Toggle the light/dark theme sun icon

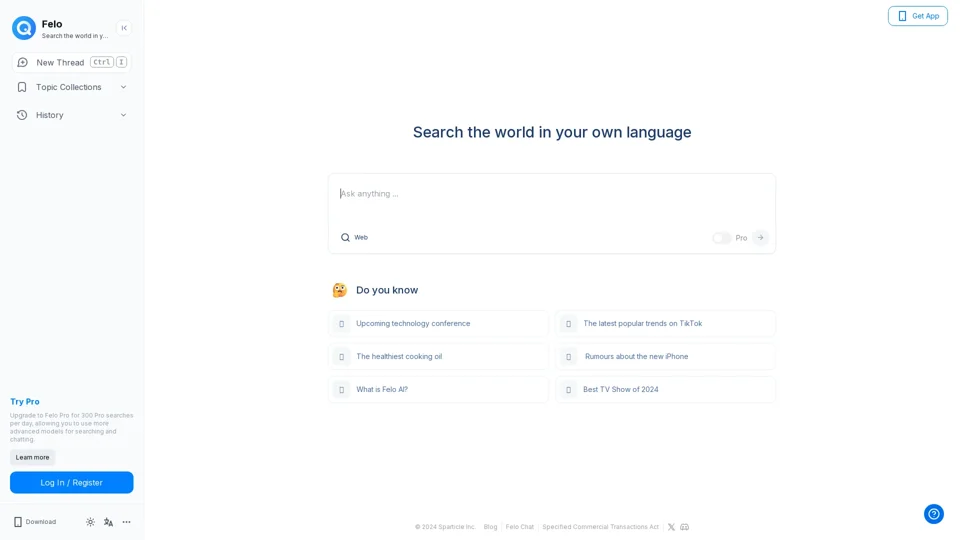(90, 522)
